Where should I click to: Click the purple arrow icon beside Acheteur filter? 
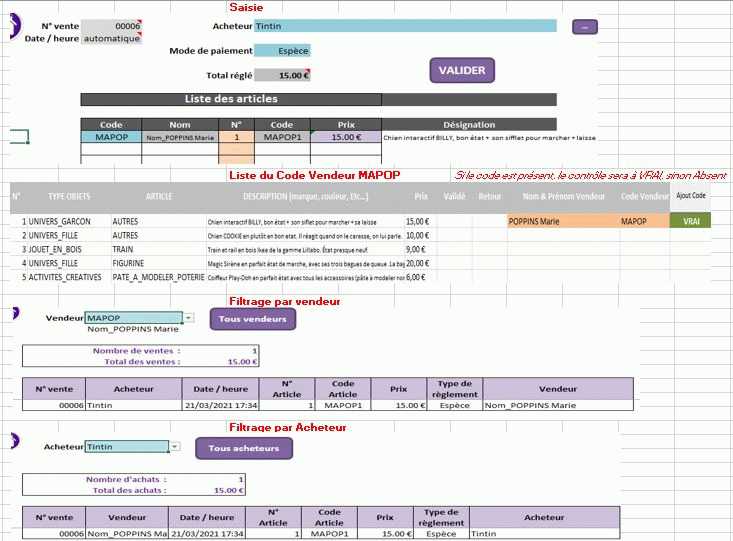tap(15, 440)
